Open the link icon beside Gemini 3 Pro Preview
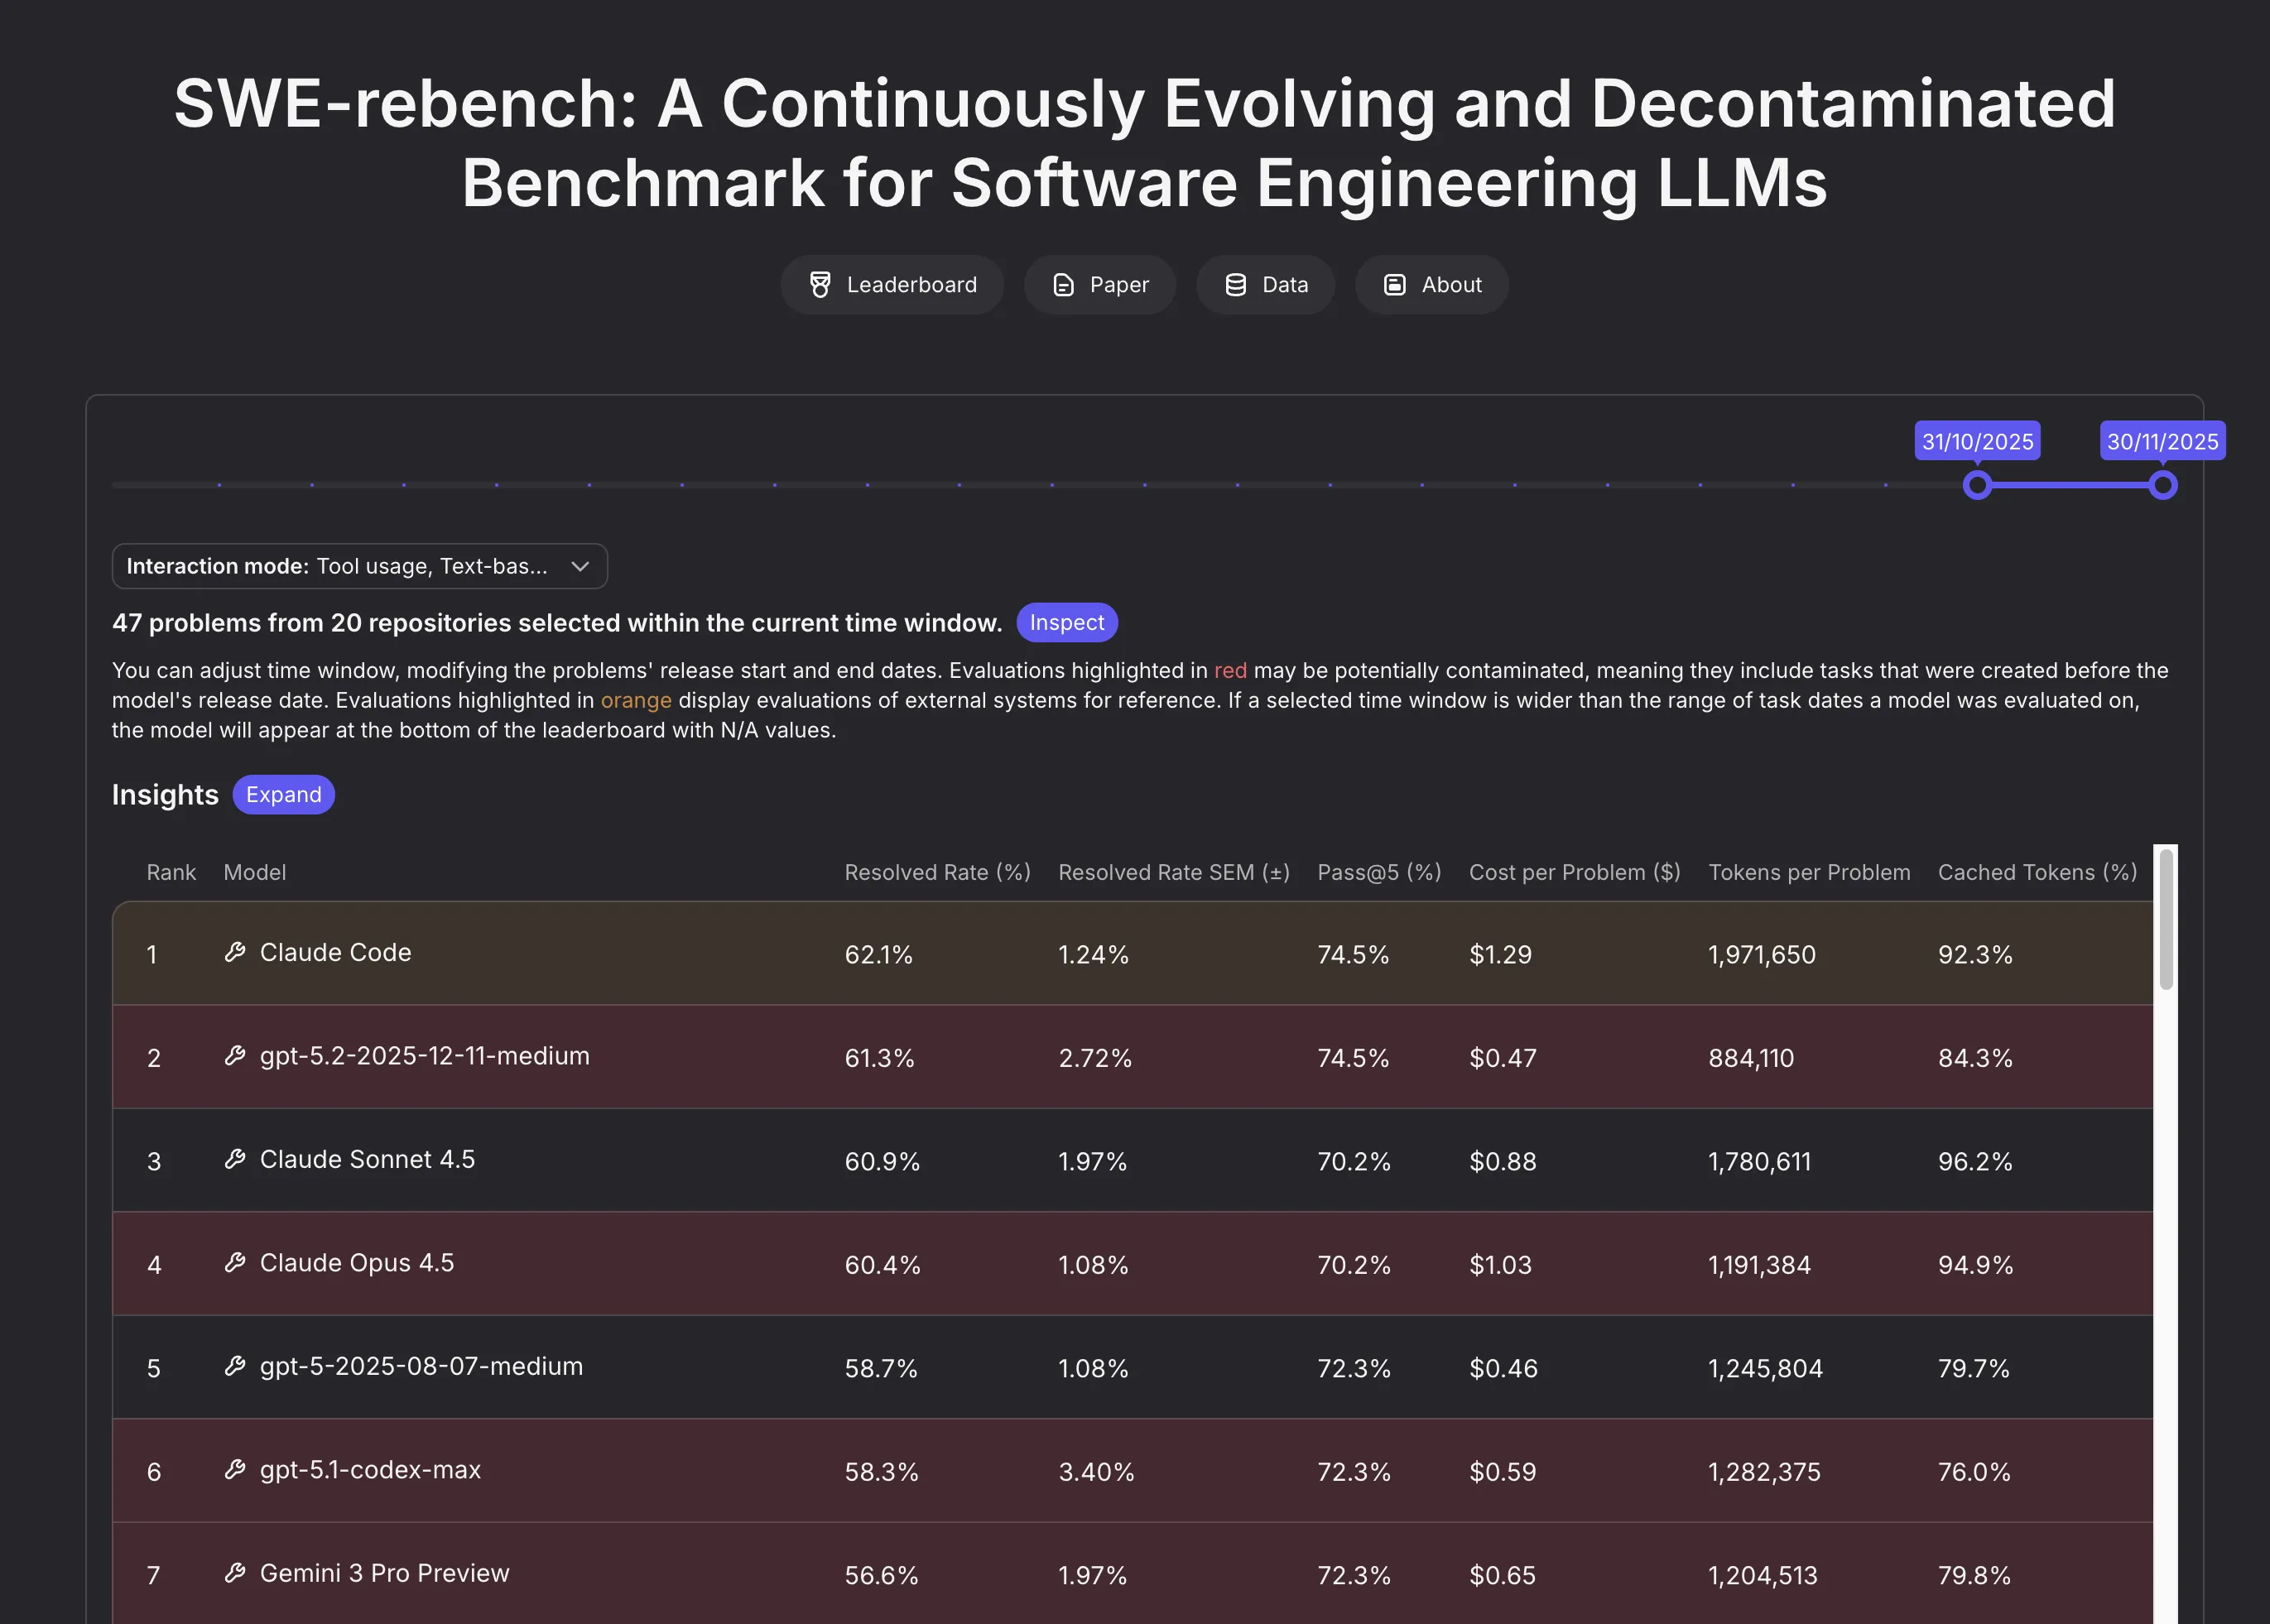This screenshot has height=1624, width=2270. (x=235, y=1573)
